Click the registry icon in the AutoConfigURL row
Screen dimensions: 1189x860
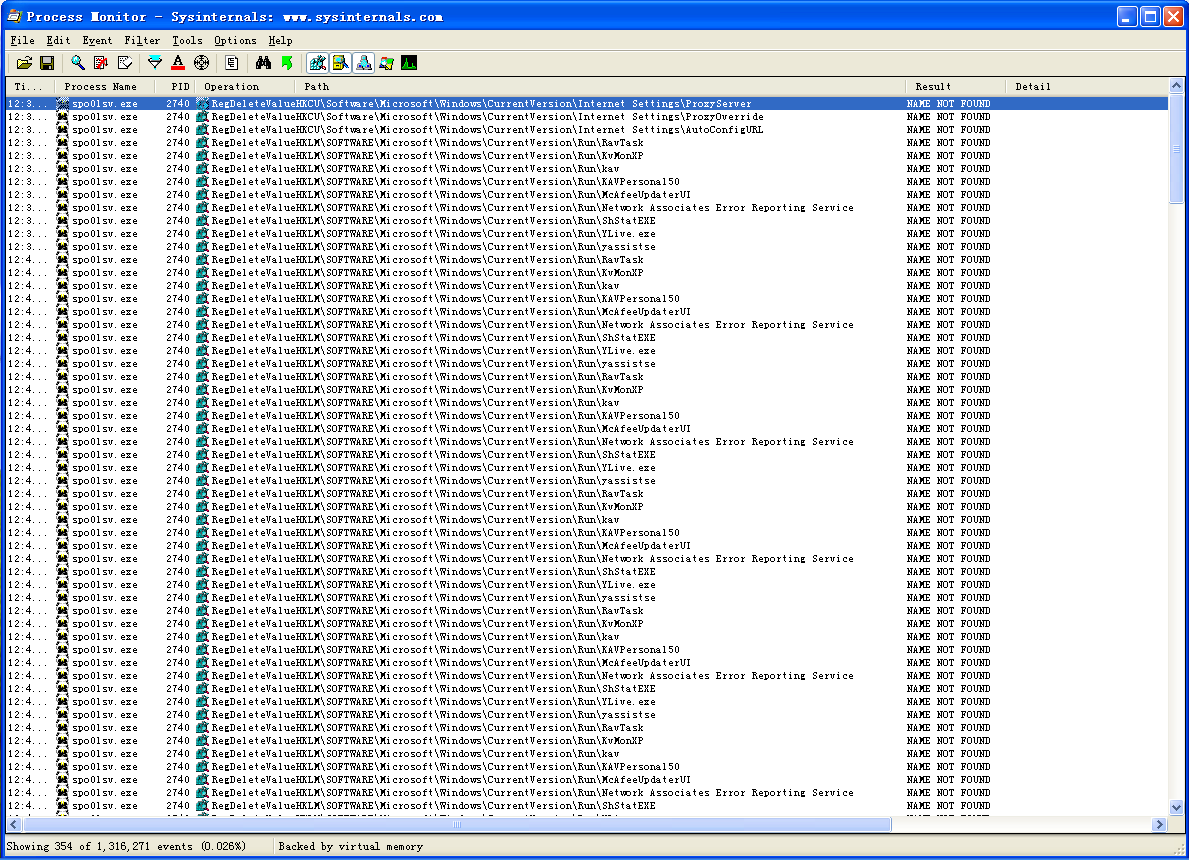(x=202, y=130)
